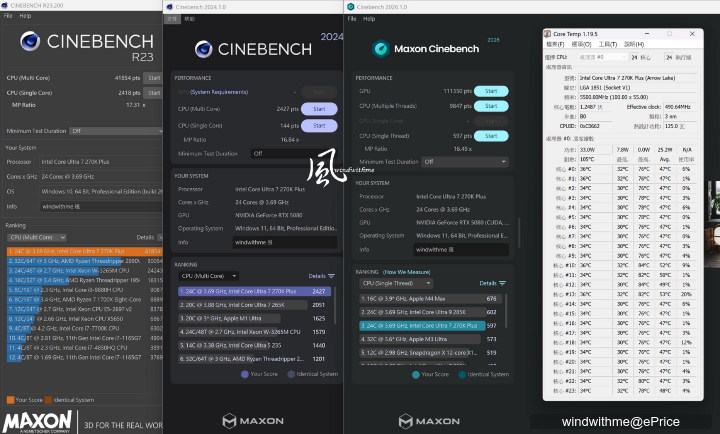Open the Help menu in Cinebench 2026

(369, 19)
